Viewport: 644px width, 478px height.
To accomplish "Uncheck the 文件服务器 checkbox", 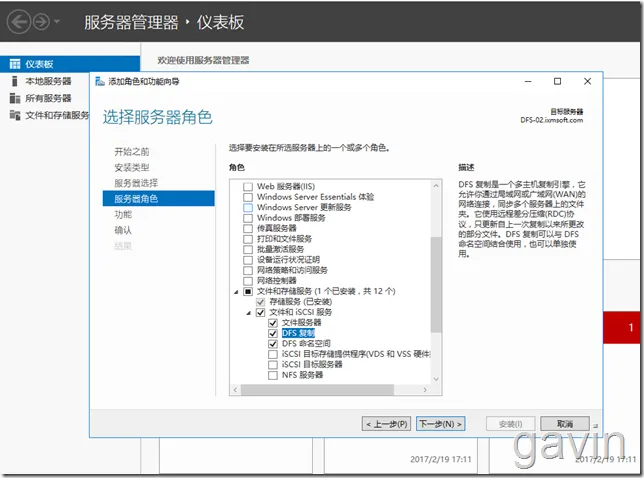I will pyautogui.click(x=273, y=323).
